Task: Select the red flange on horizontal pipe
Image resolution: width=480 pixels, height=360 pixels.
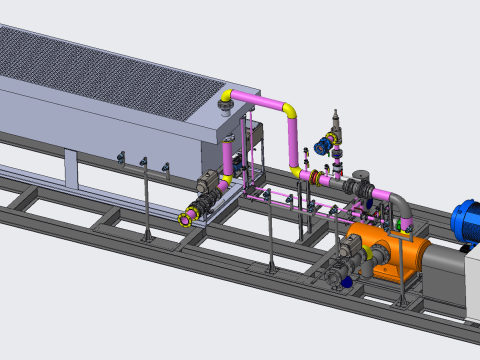Action: (313, 177)
